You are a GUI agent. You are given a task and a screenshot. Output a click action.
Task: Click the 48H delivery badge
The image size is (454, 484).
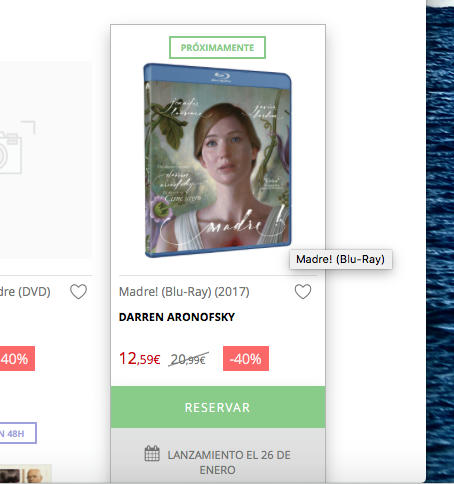click(x=18, y=433)
